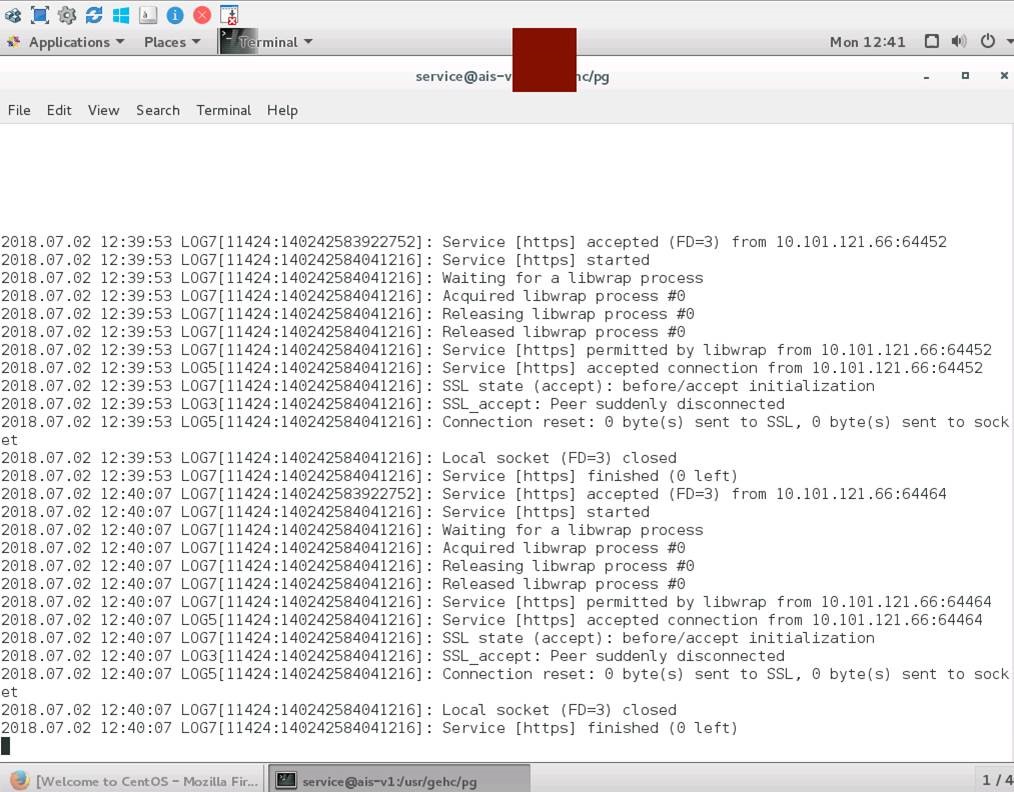Open the power system menu
Viewport: 1014px width, 792px height.
993,42
